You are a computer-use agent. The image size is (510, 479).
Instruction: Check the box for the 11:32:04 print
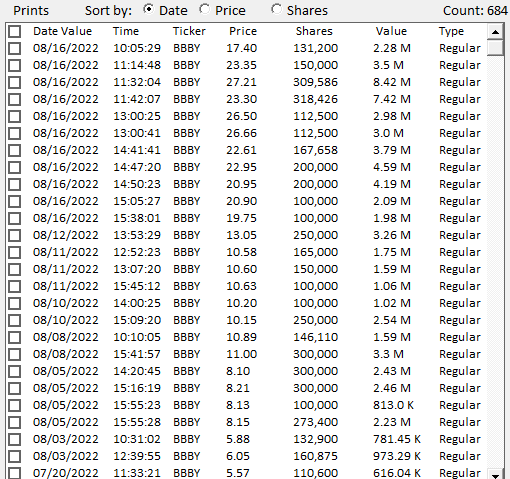(15, 82)
